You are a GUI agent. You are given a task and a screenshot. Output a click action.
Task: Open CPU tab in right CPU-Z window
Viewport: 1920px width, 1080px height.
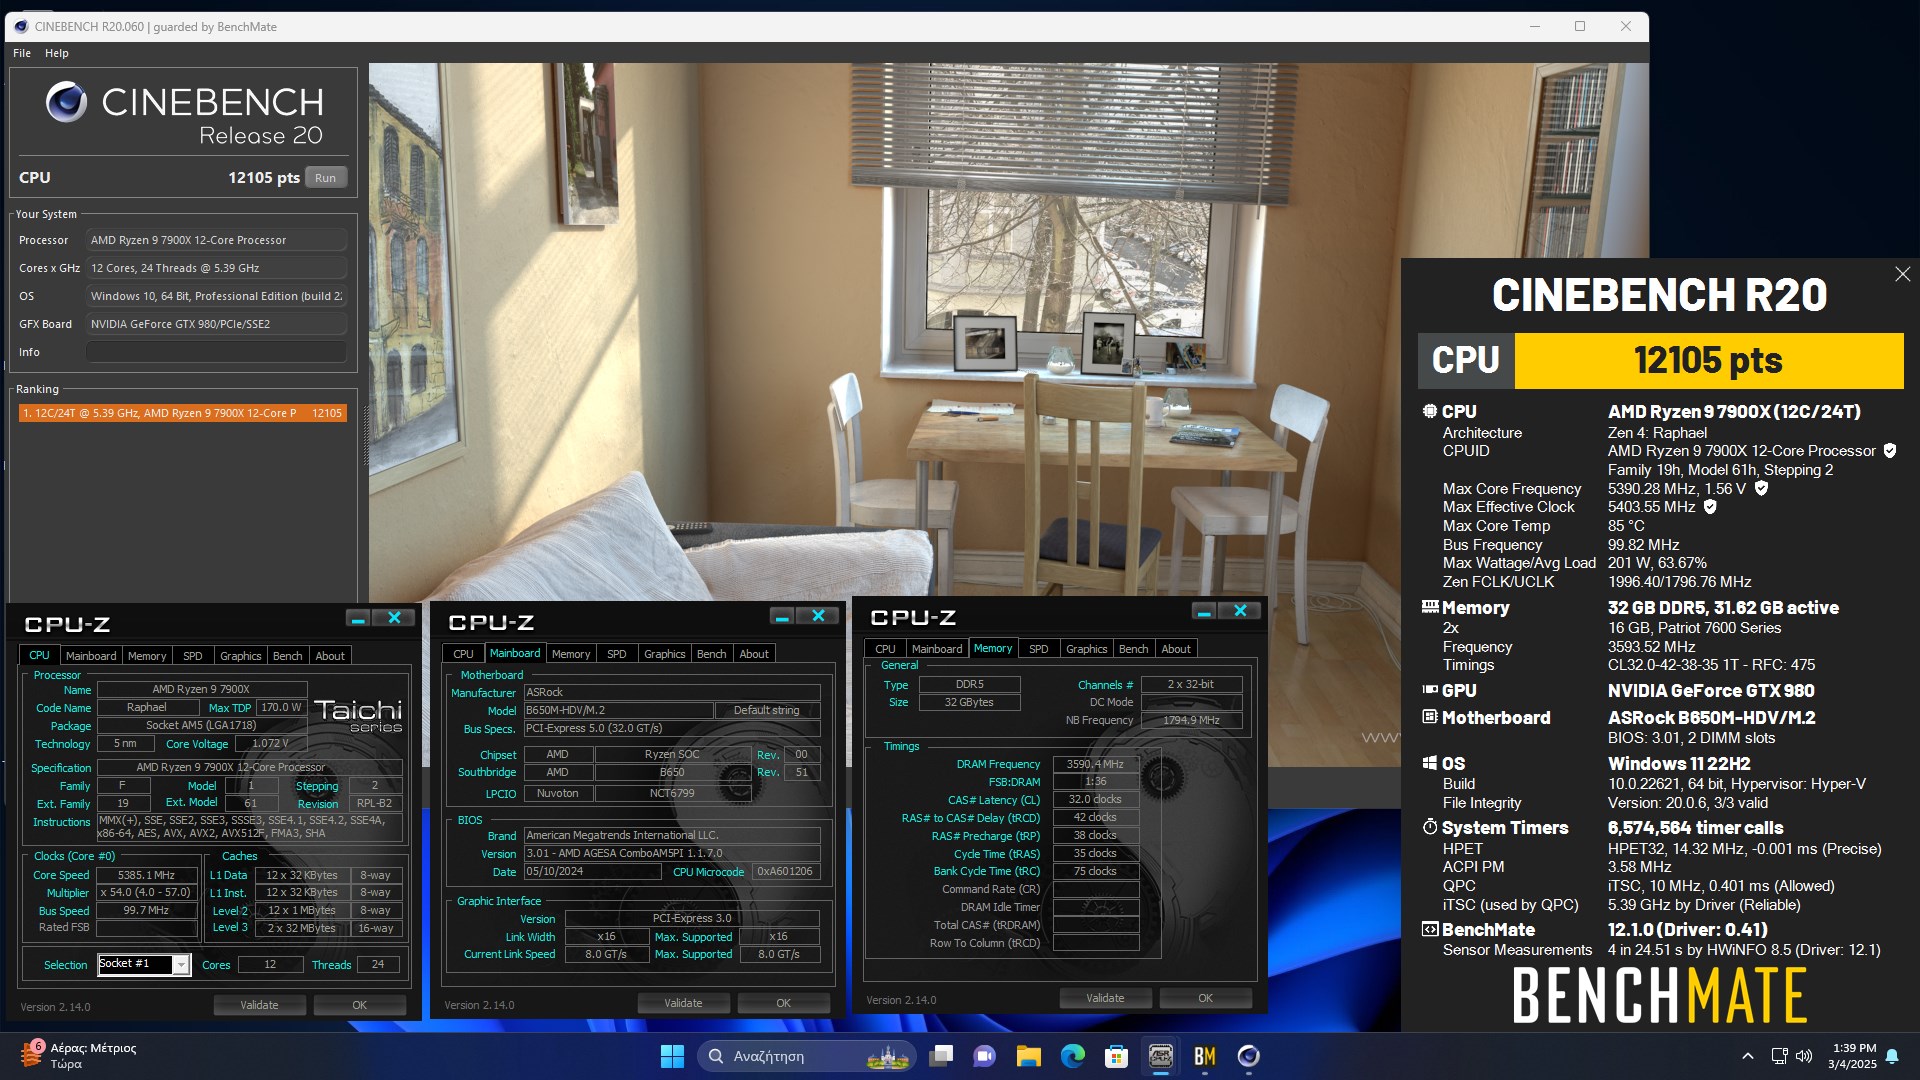[x=885, y=649]
